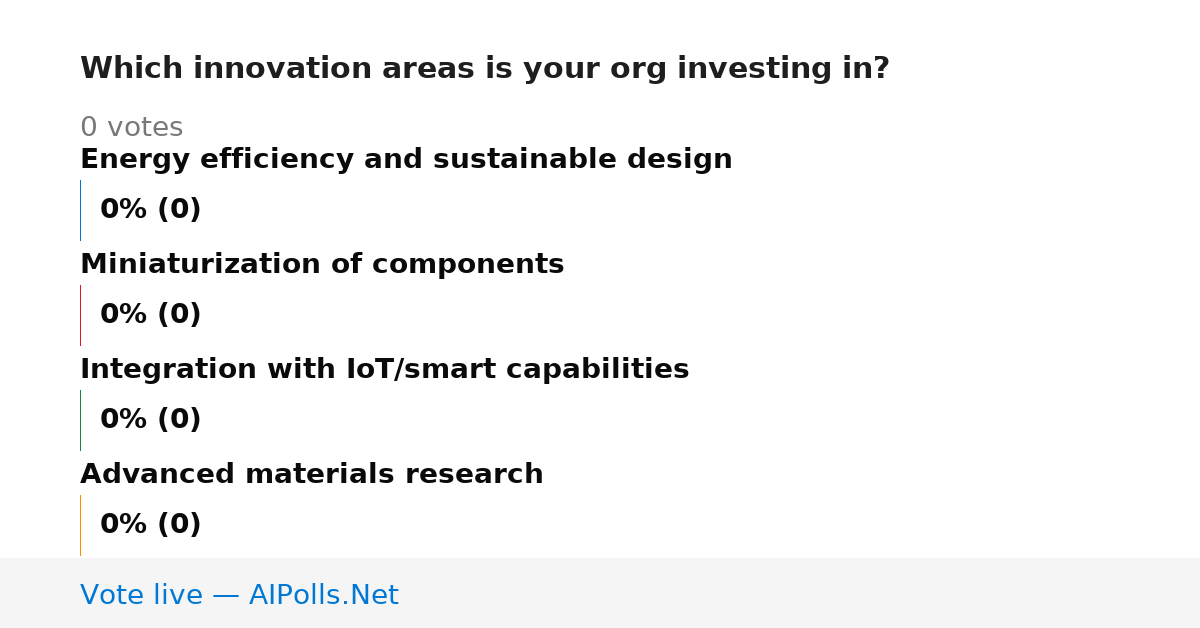Click 0% (0) result for Energy efficiency
This screenshot has height=628, width=1200.
151,210
